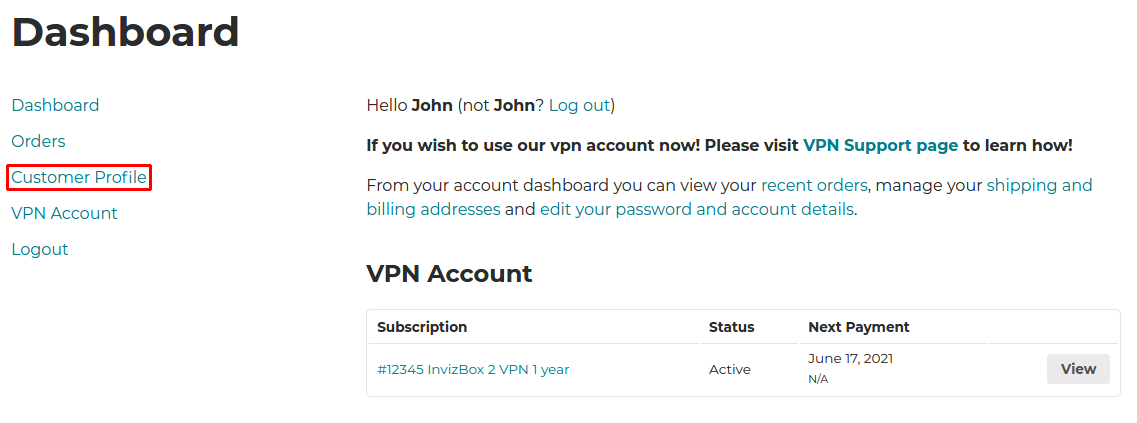Open the 'recent orders' link
This screenshot has height=423, width=1137.
[x=813, y=185]
